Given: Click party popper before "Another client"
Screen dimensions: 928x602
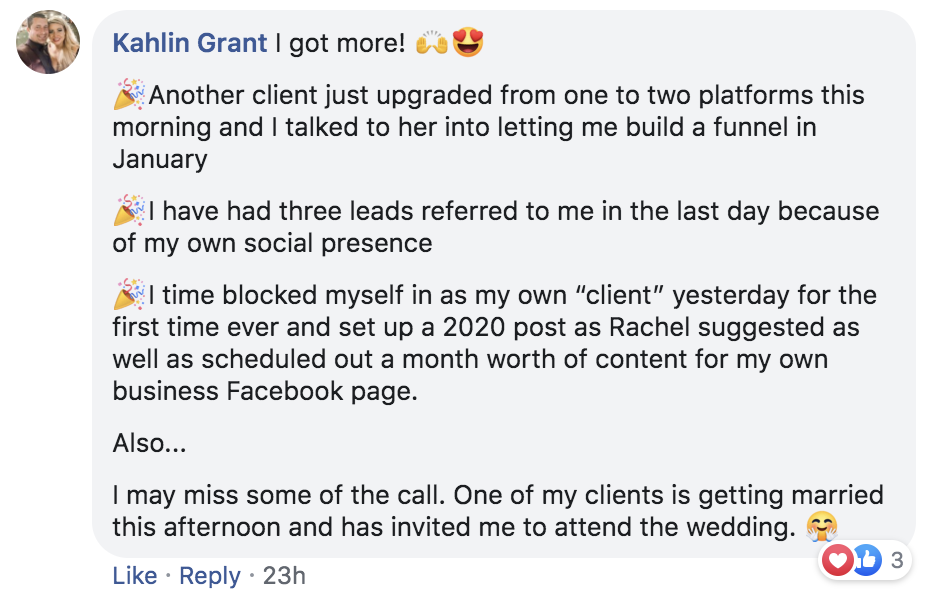Looking at the screenshot, I should 129,96.
